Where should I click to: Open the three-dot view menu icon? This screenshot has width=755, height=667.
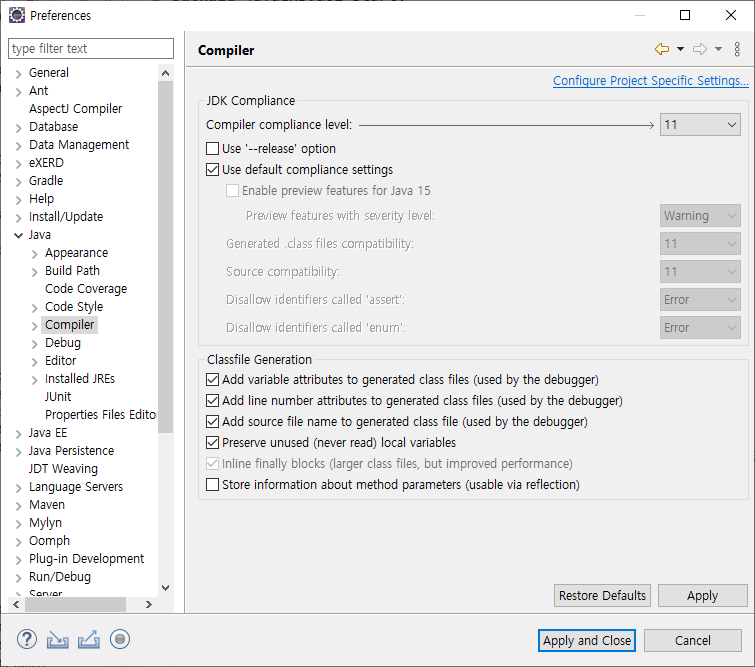pos(737,49)
